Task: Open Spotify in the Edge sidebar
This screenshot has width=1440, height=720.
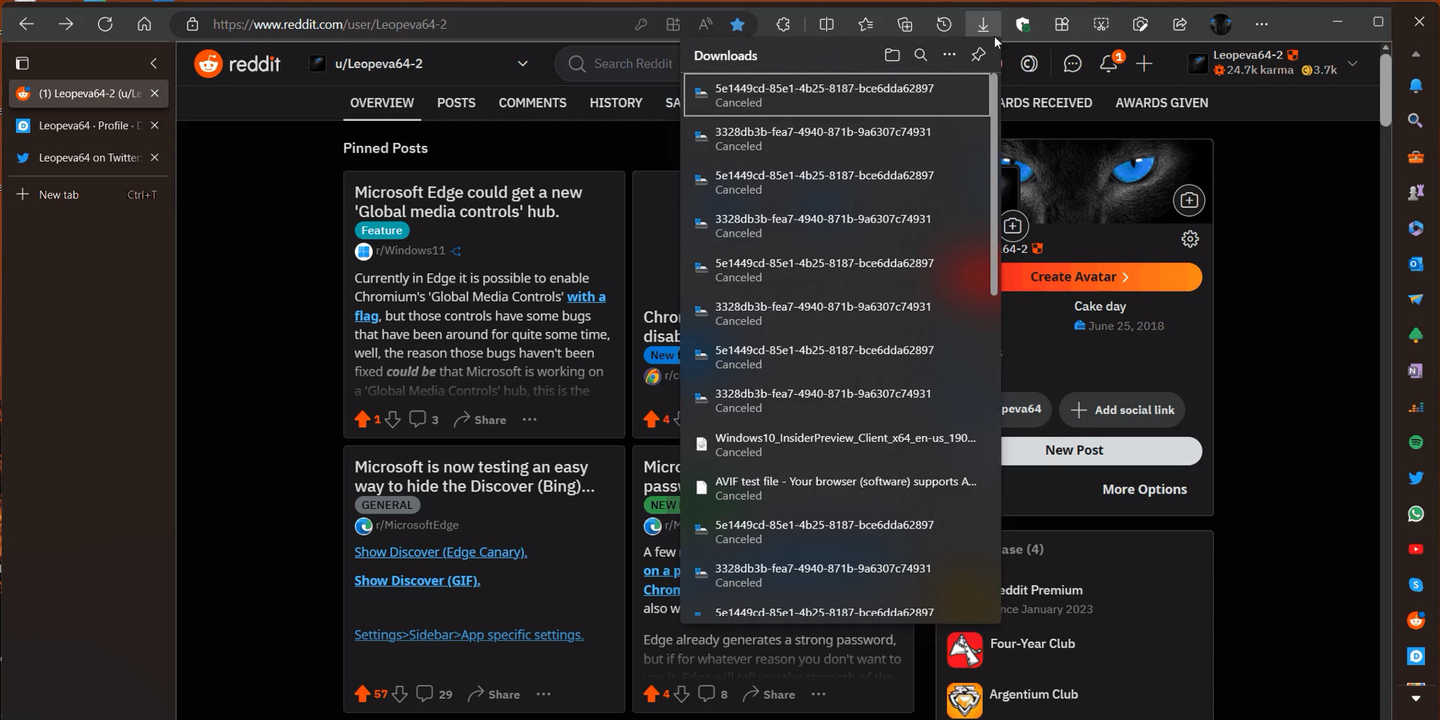Action: coord(1416,442)
